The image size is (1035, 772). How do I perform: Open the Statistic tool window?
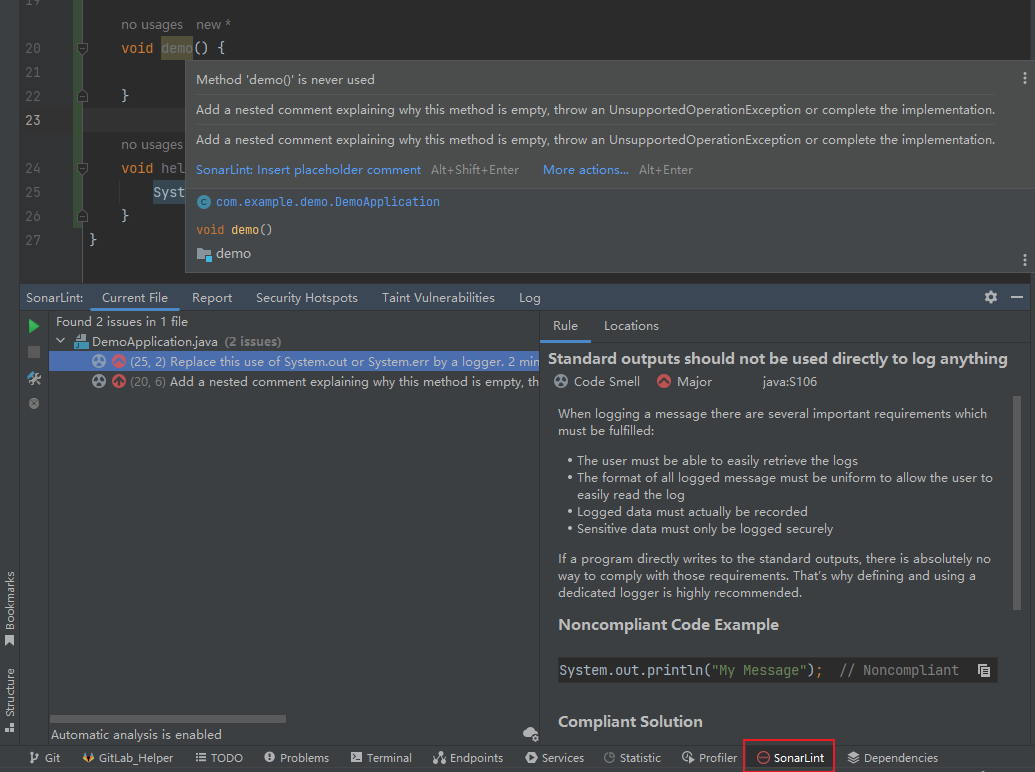click(x=632, y=757)
